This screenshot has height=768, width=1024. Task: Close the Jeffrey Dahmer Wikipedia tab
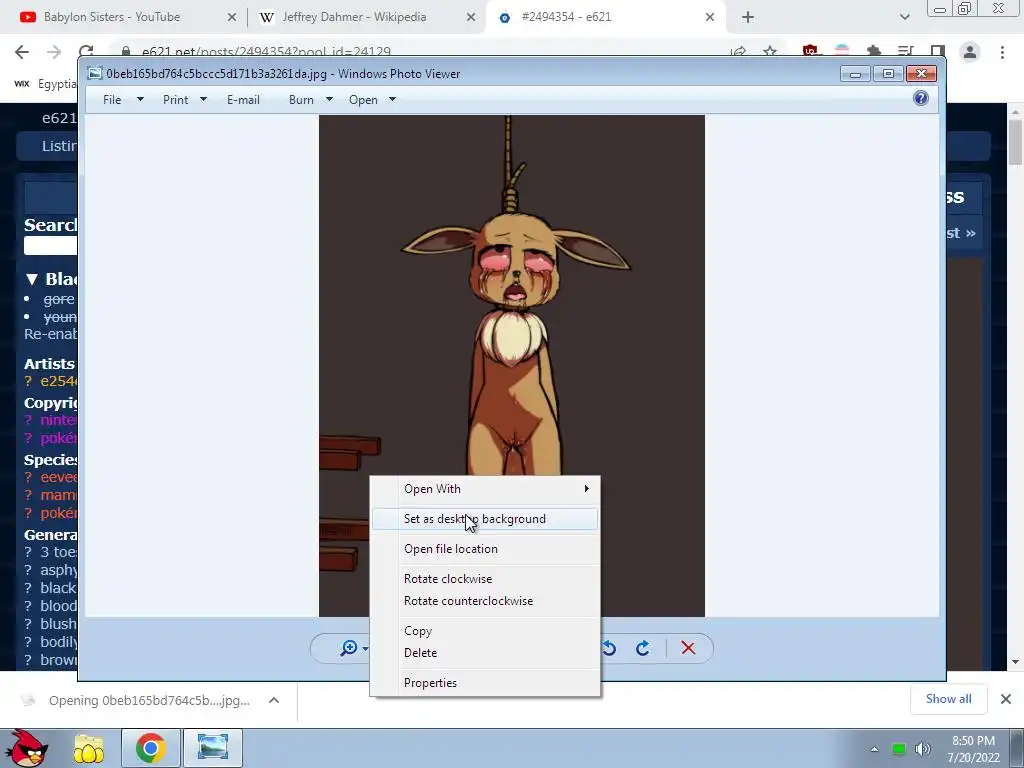(x=471, y=18)
